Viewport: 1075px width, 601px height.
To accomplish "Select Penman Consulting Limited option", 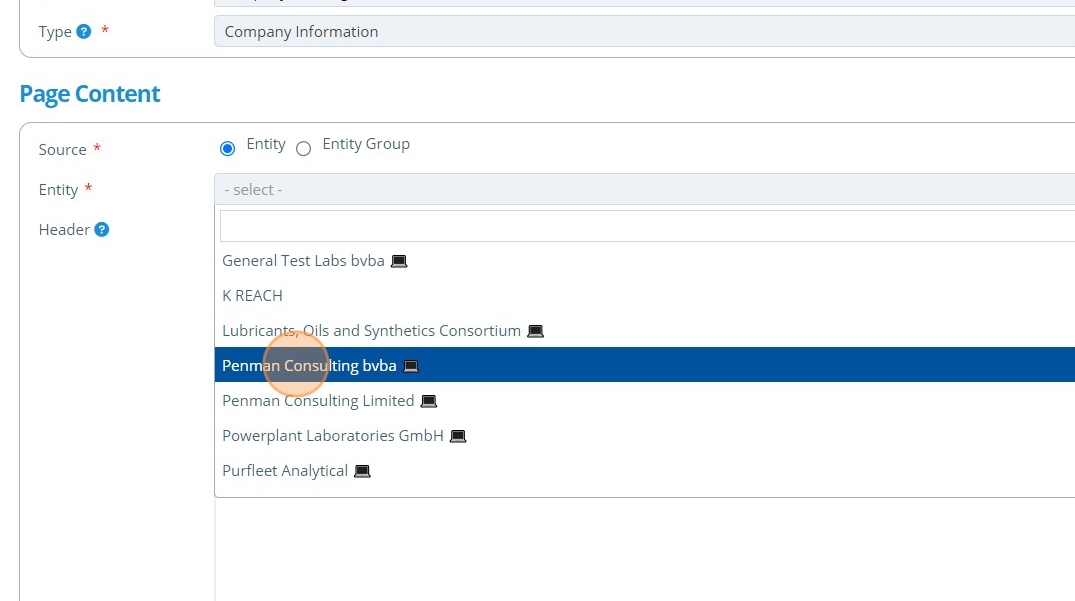I will click(644, 401).
